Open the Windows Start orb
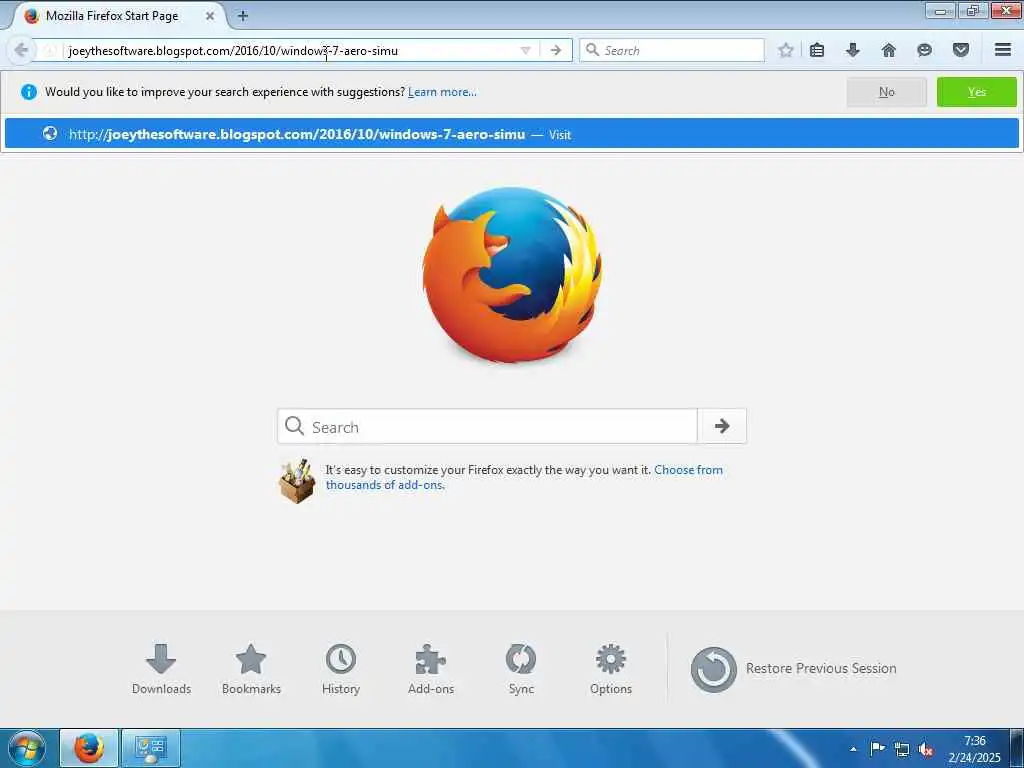Screen dimensions: 1024x768 pyautogui.click(x=27, y=748)
